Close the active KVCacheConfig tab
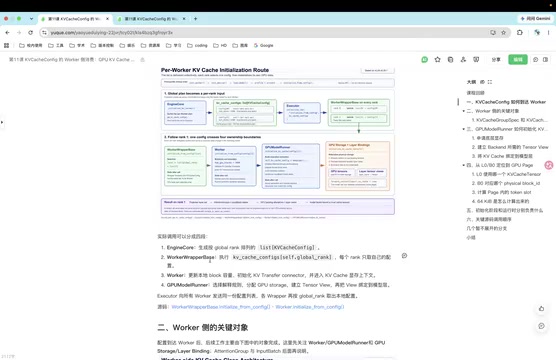Image resolution: width=556 pixels, height=360 pixels. click(x=107, y=19)
